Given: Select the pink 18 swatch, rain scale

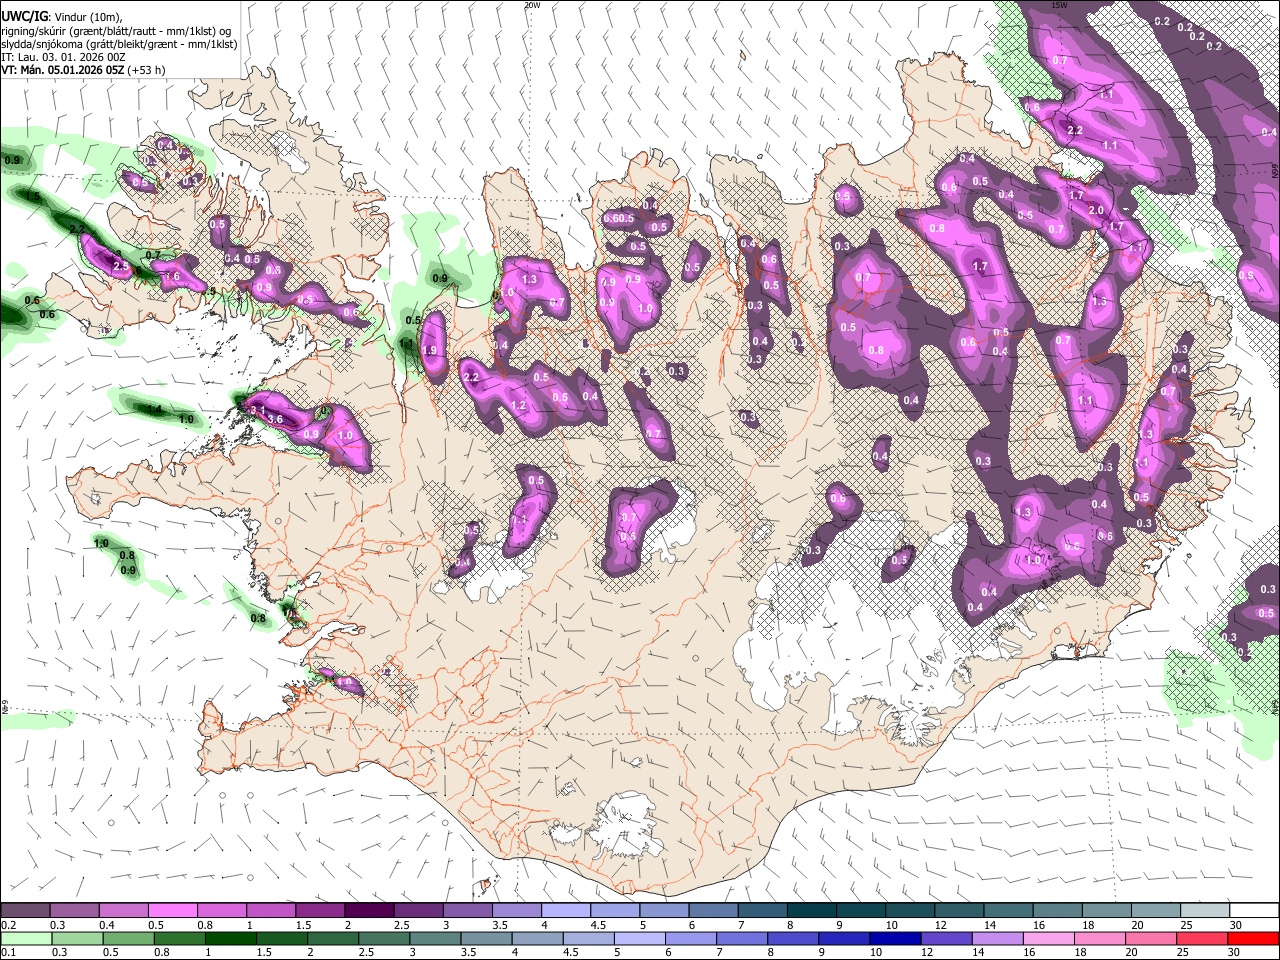Looking at the screenshot, I should point(1098,938).
